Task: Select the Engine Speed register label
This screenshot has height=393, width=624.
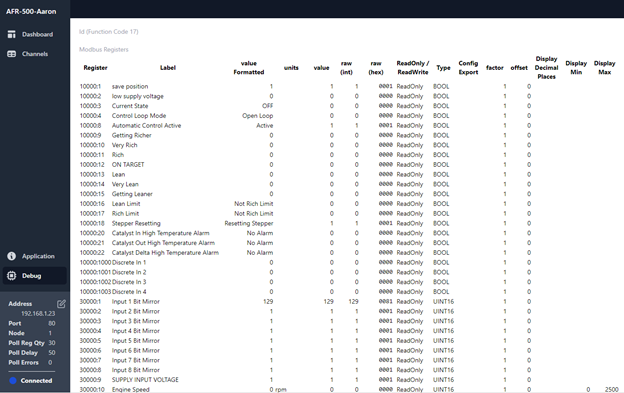Action: coord(131,389)
